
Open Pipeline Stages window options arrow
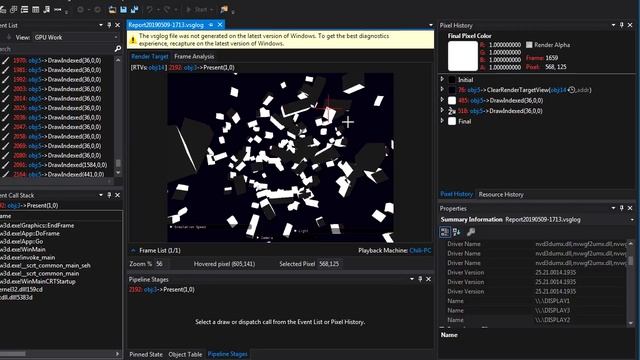click(x=412, y=279)
